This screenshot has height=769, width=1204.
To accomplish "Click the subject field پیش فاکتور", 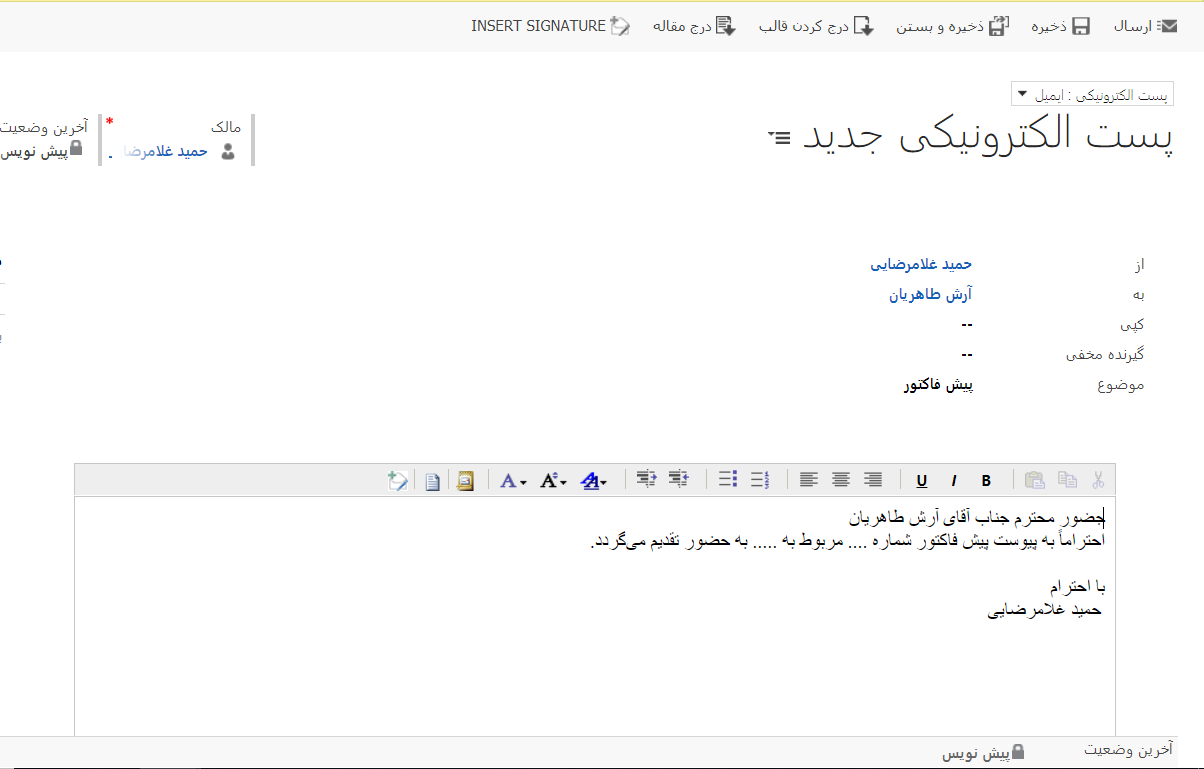I will (x=937, y=384).
